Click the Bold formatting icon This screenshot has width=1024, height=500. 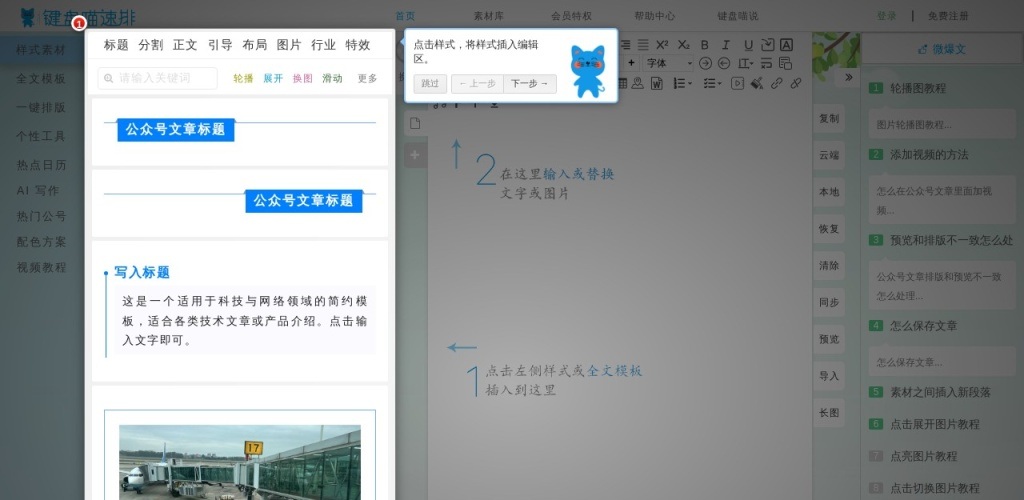tap(704, 45)
